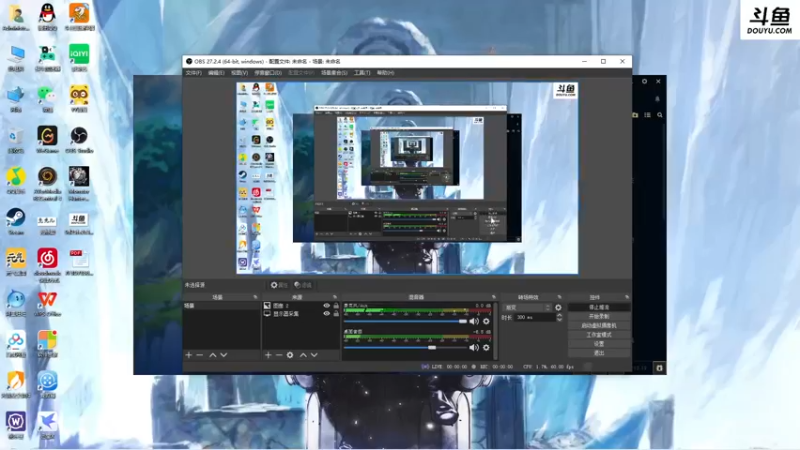
Task: Open the 停靠窗口(D) menu
Action: [268, 73]
